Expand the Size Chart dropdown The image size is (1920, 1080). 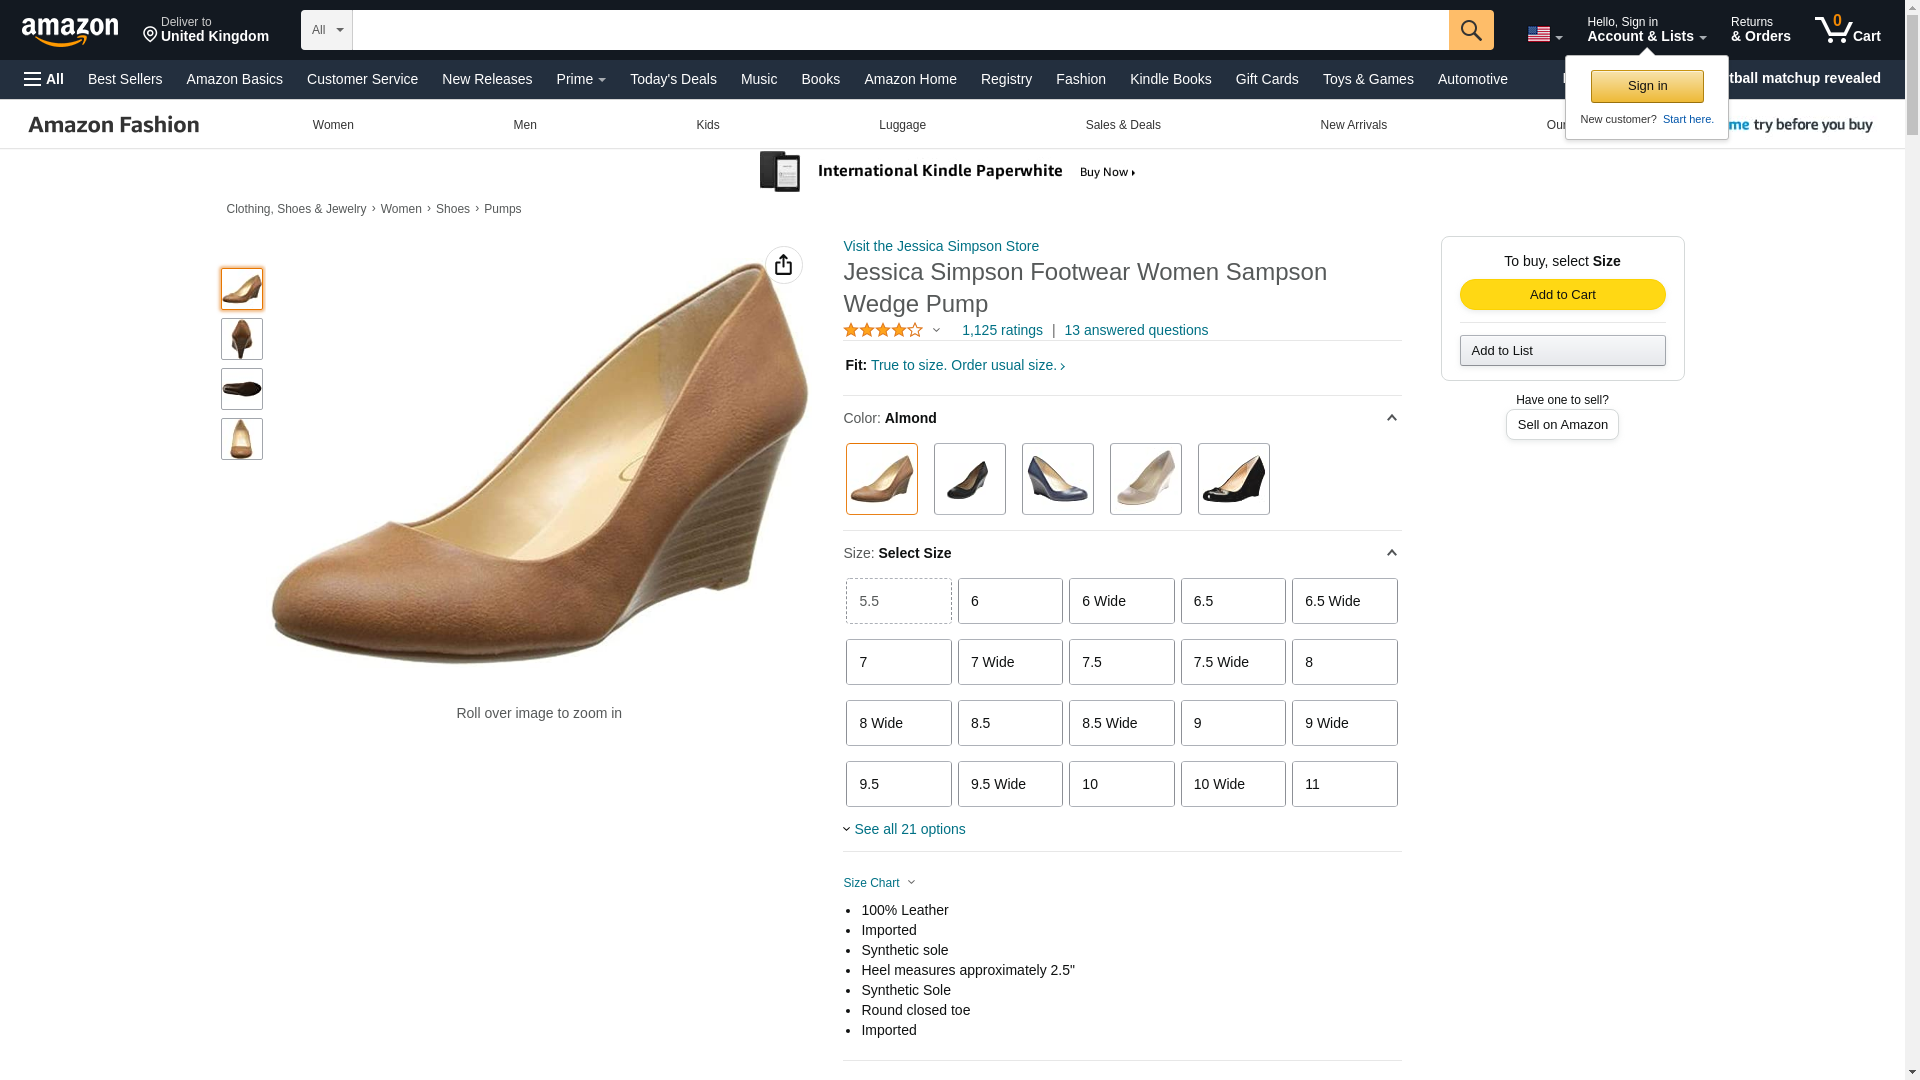point(878,883)
